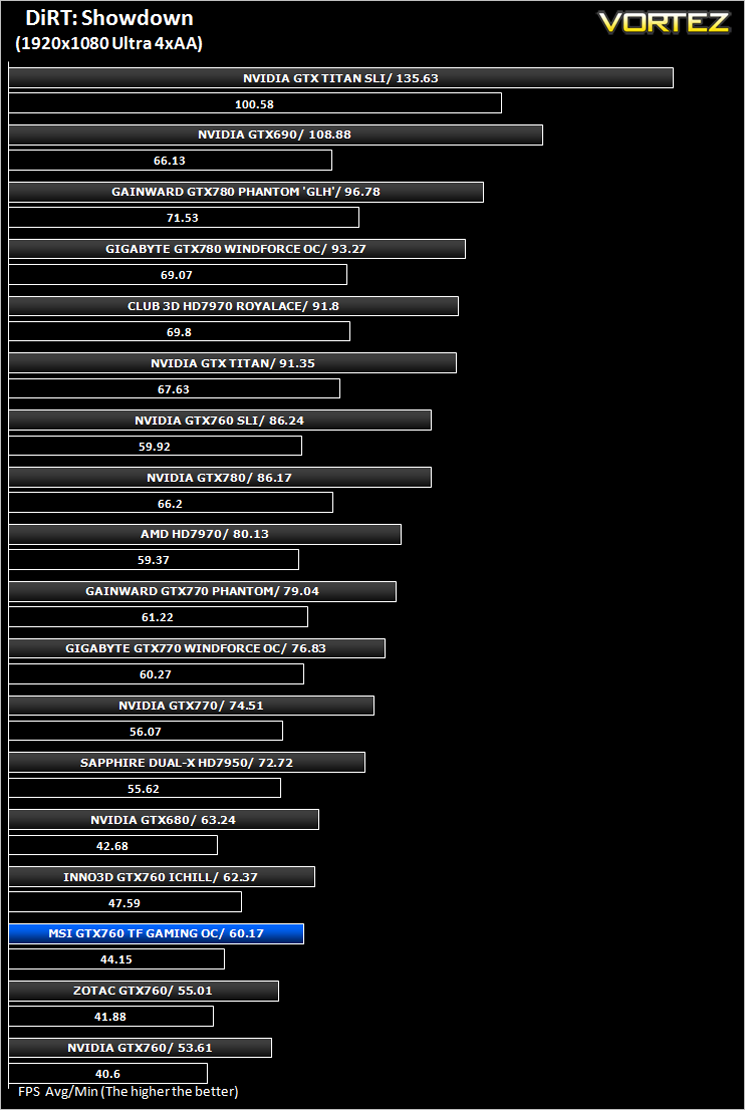Select the GIGABYTE GTX780 WINDFORCE OC bar
Image resolution: width=745 pixels, height=1110 pixels.
(x=237, y=249)
